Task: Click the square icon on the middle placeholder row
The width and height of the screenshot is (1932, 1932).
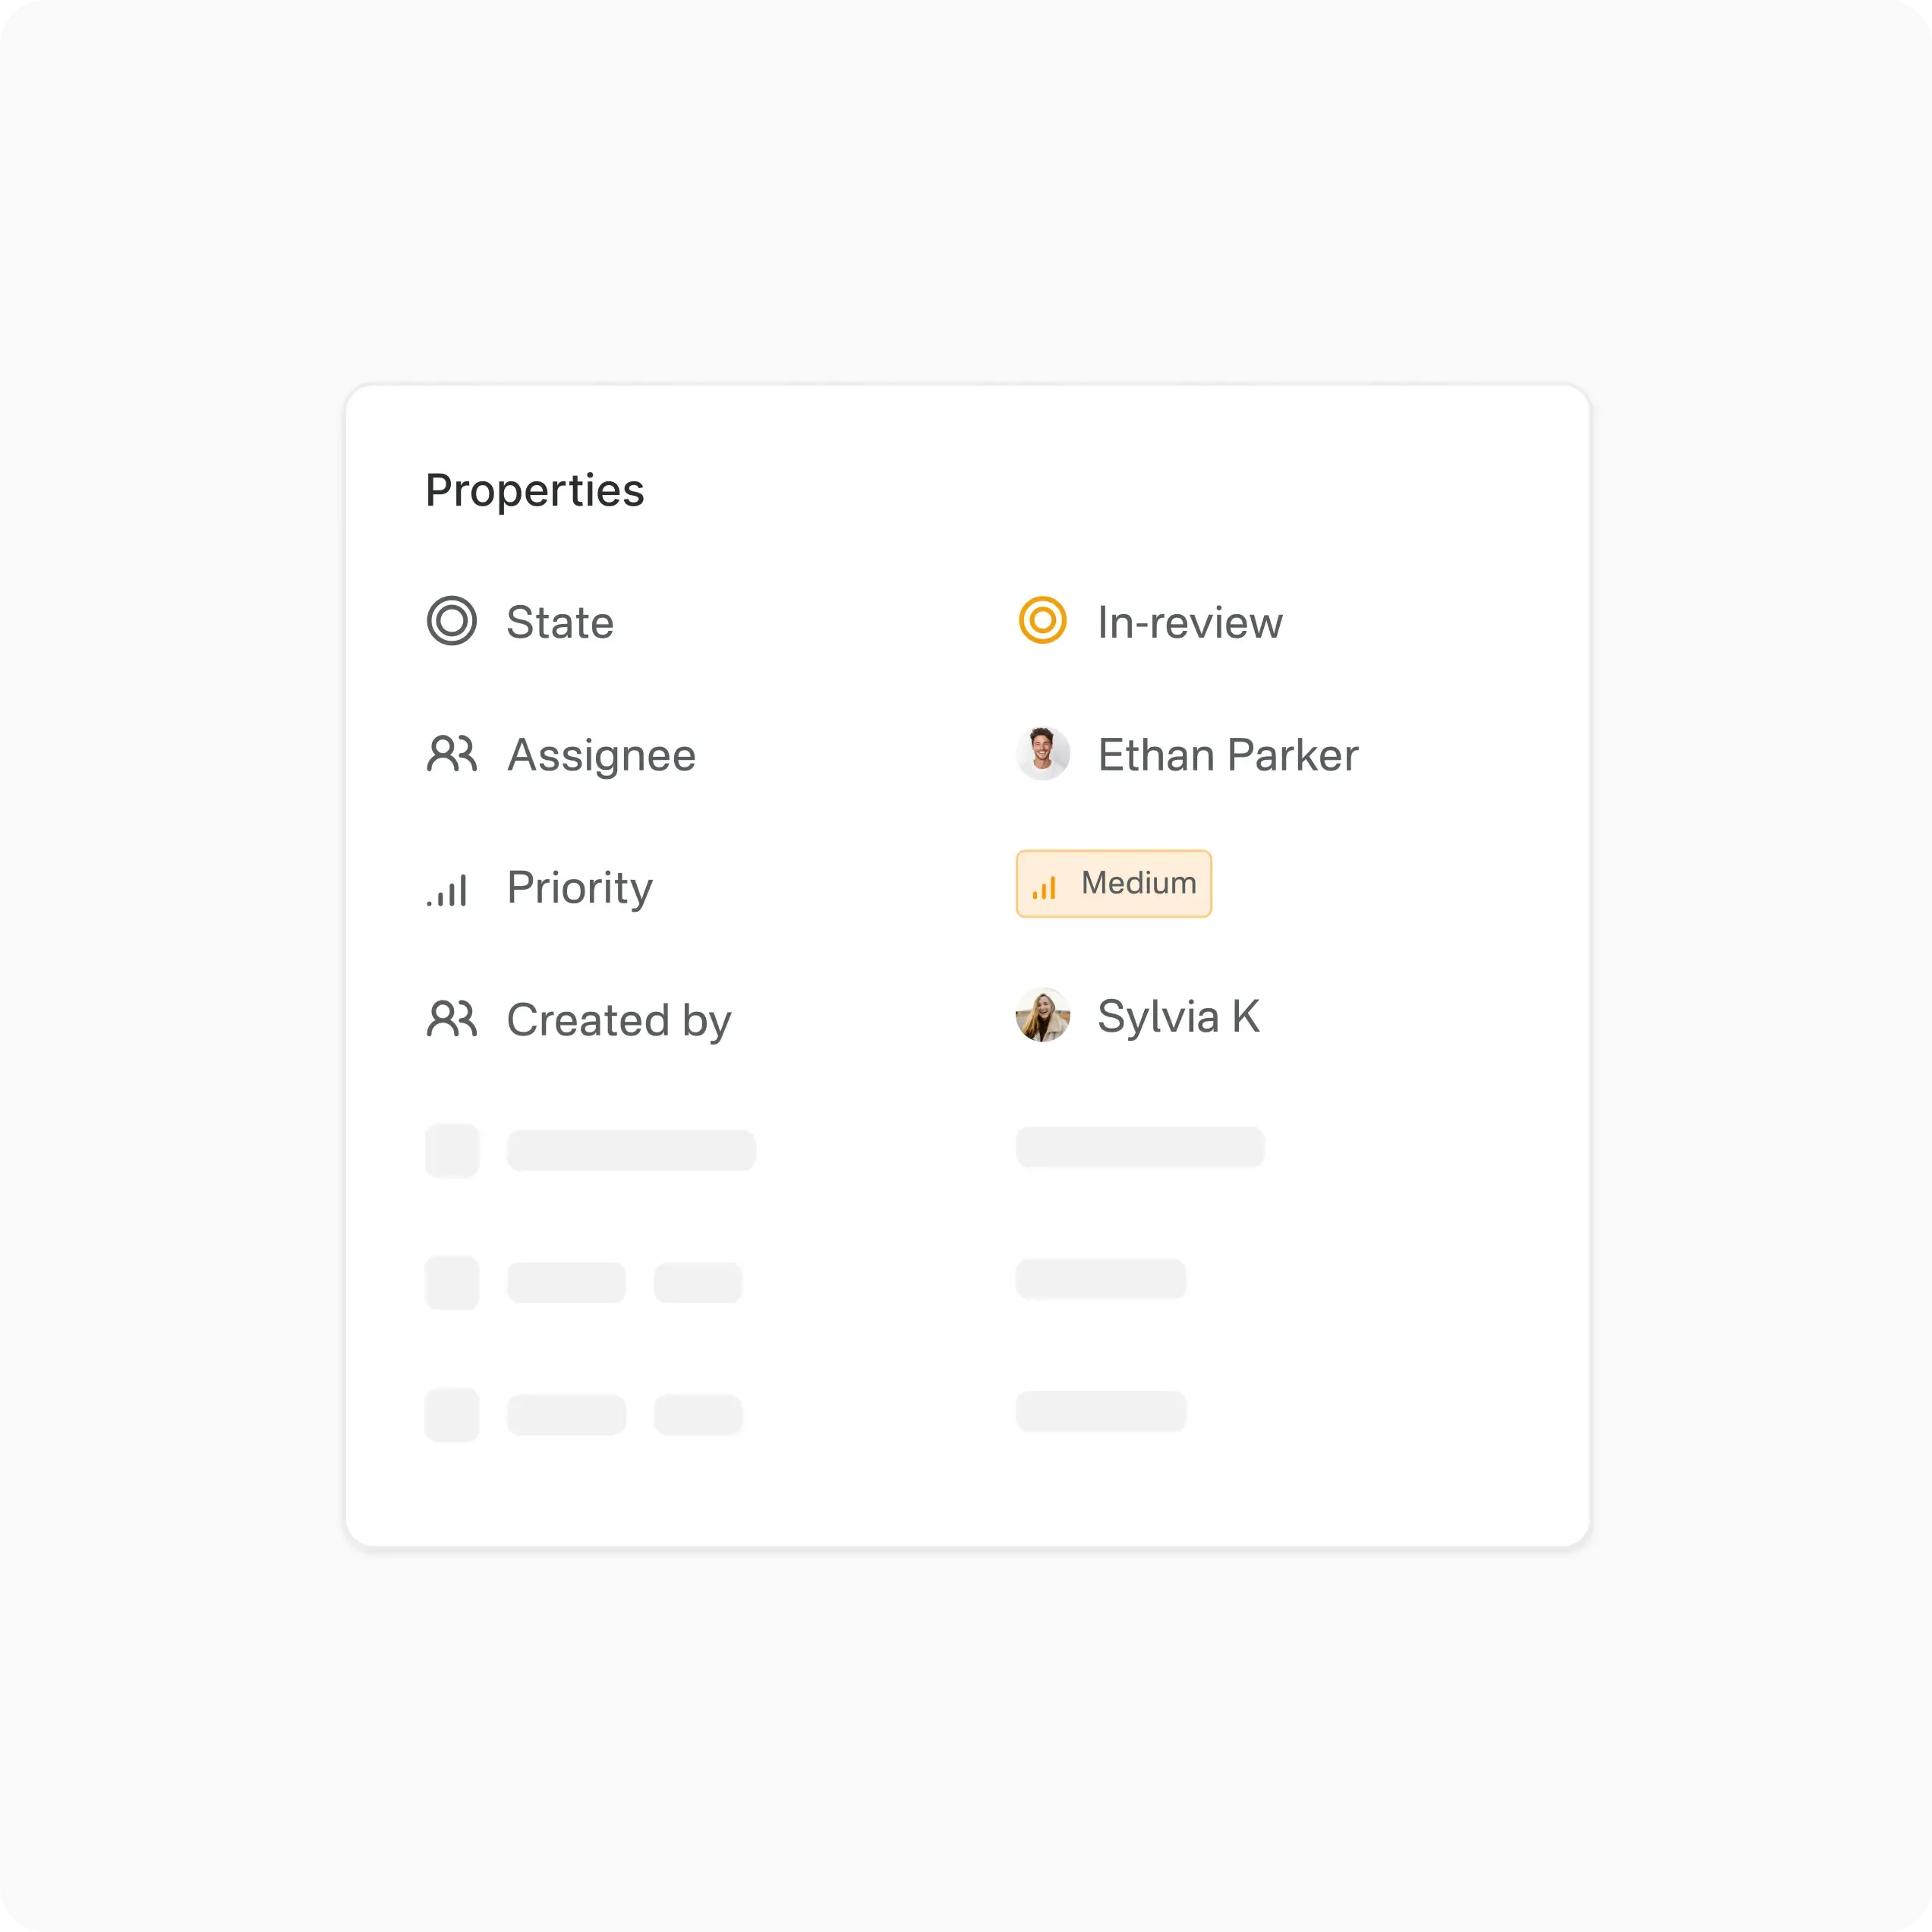Action: point(452,1282)
